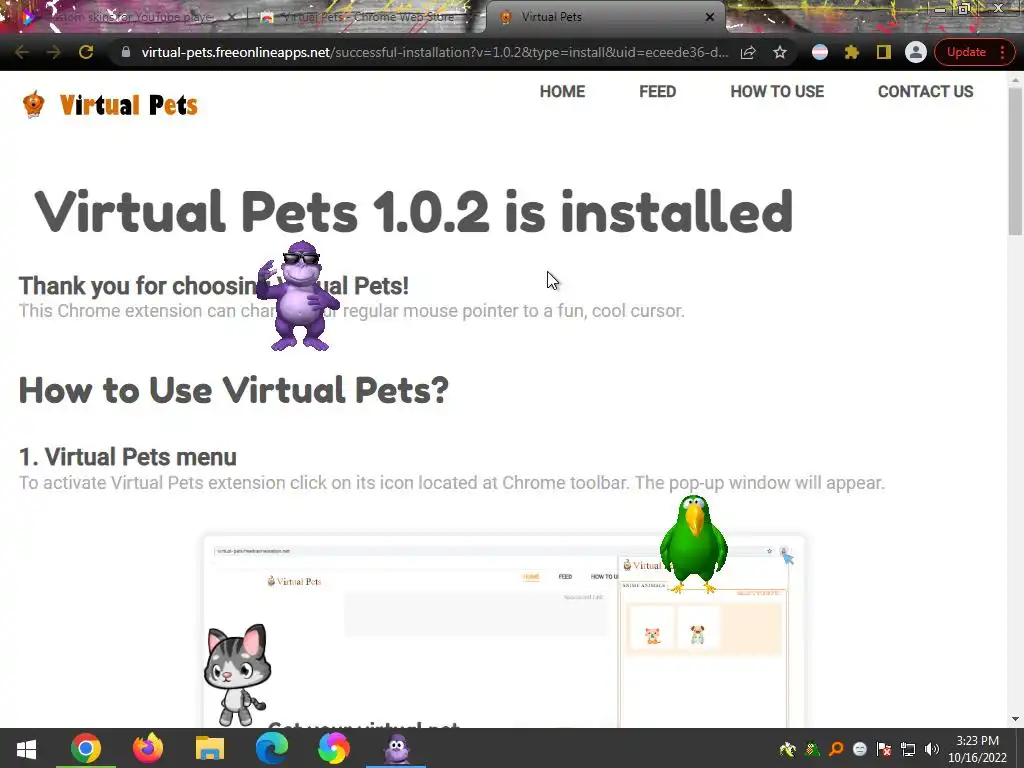Open the CONTACT US navigation link
Screen dimensions: 1024x768
(x=925, y=91)
